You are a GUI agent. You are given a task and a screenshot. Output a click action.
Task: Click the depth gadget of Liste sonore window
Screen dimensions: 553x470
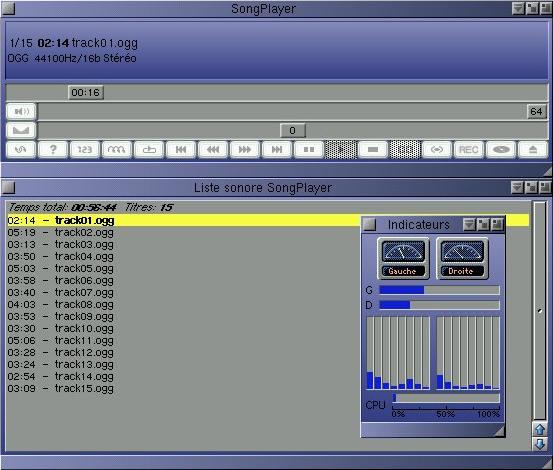pyautogui.click(x=545, y=188)
